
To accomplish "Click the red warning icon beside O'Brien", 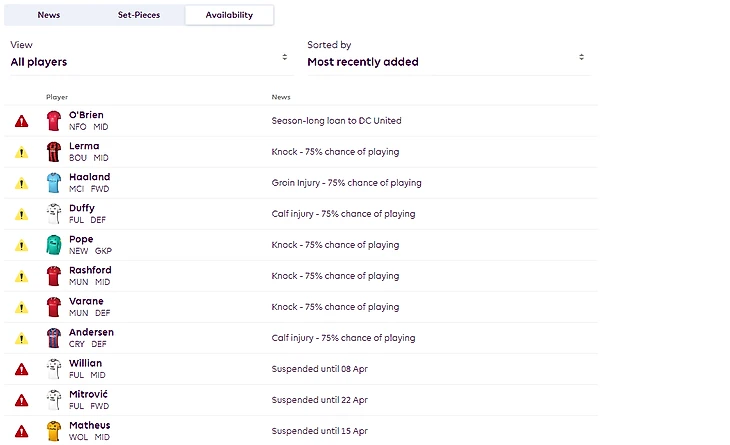I will point(21,121).
